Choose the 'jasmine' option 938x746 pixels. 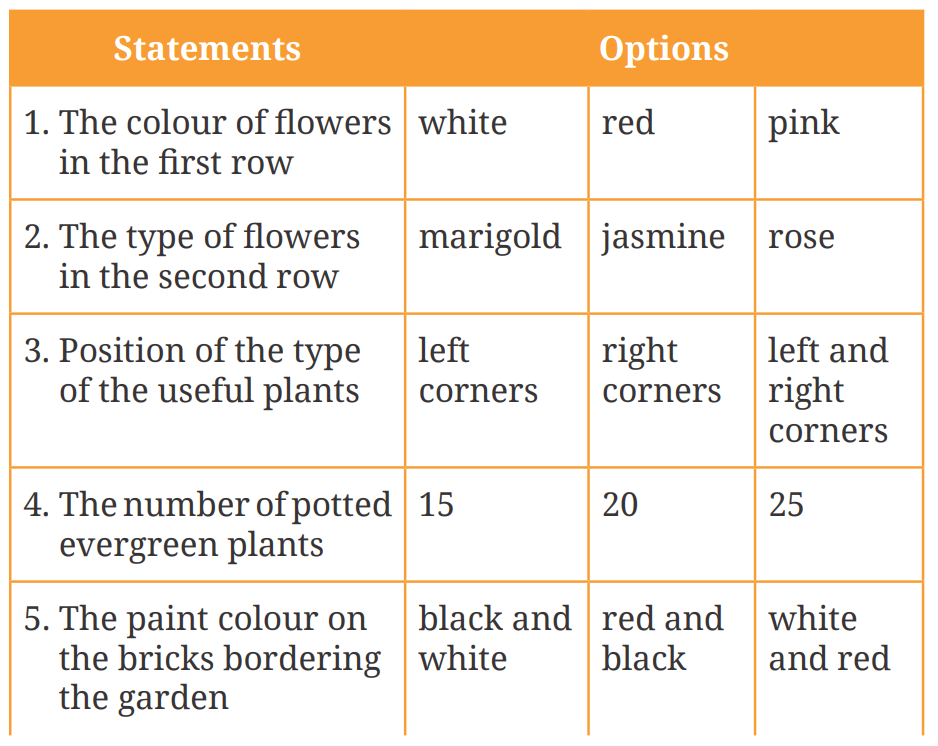tap(663, 237)
